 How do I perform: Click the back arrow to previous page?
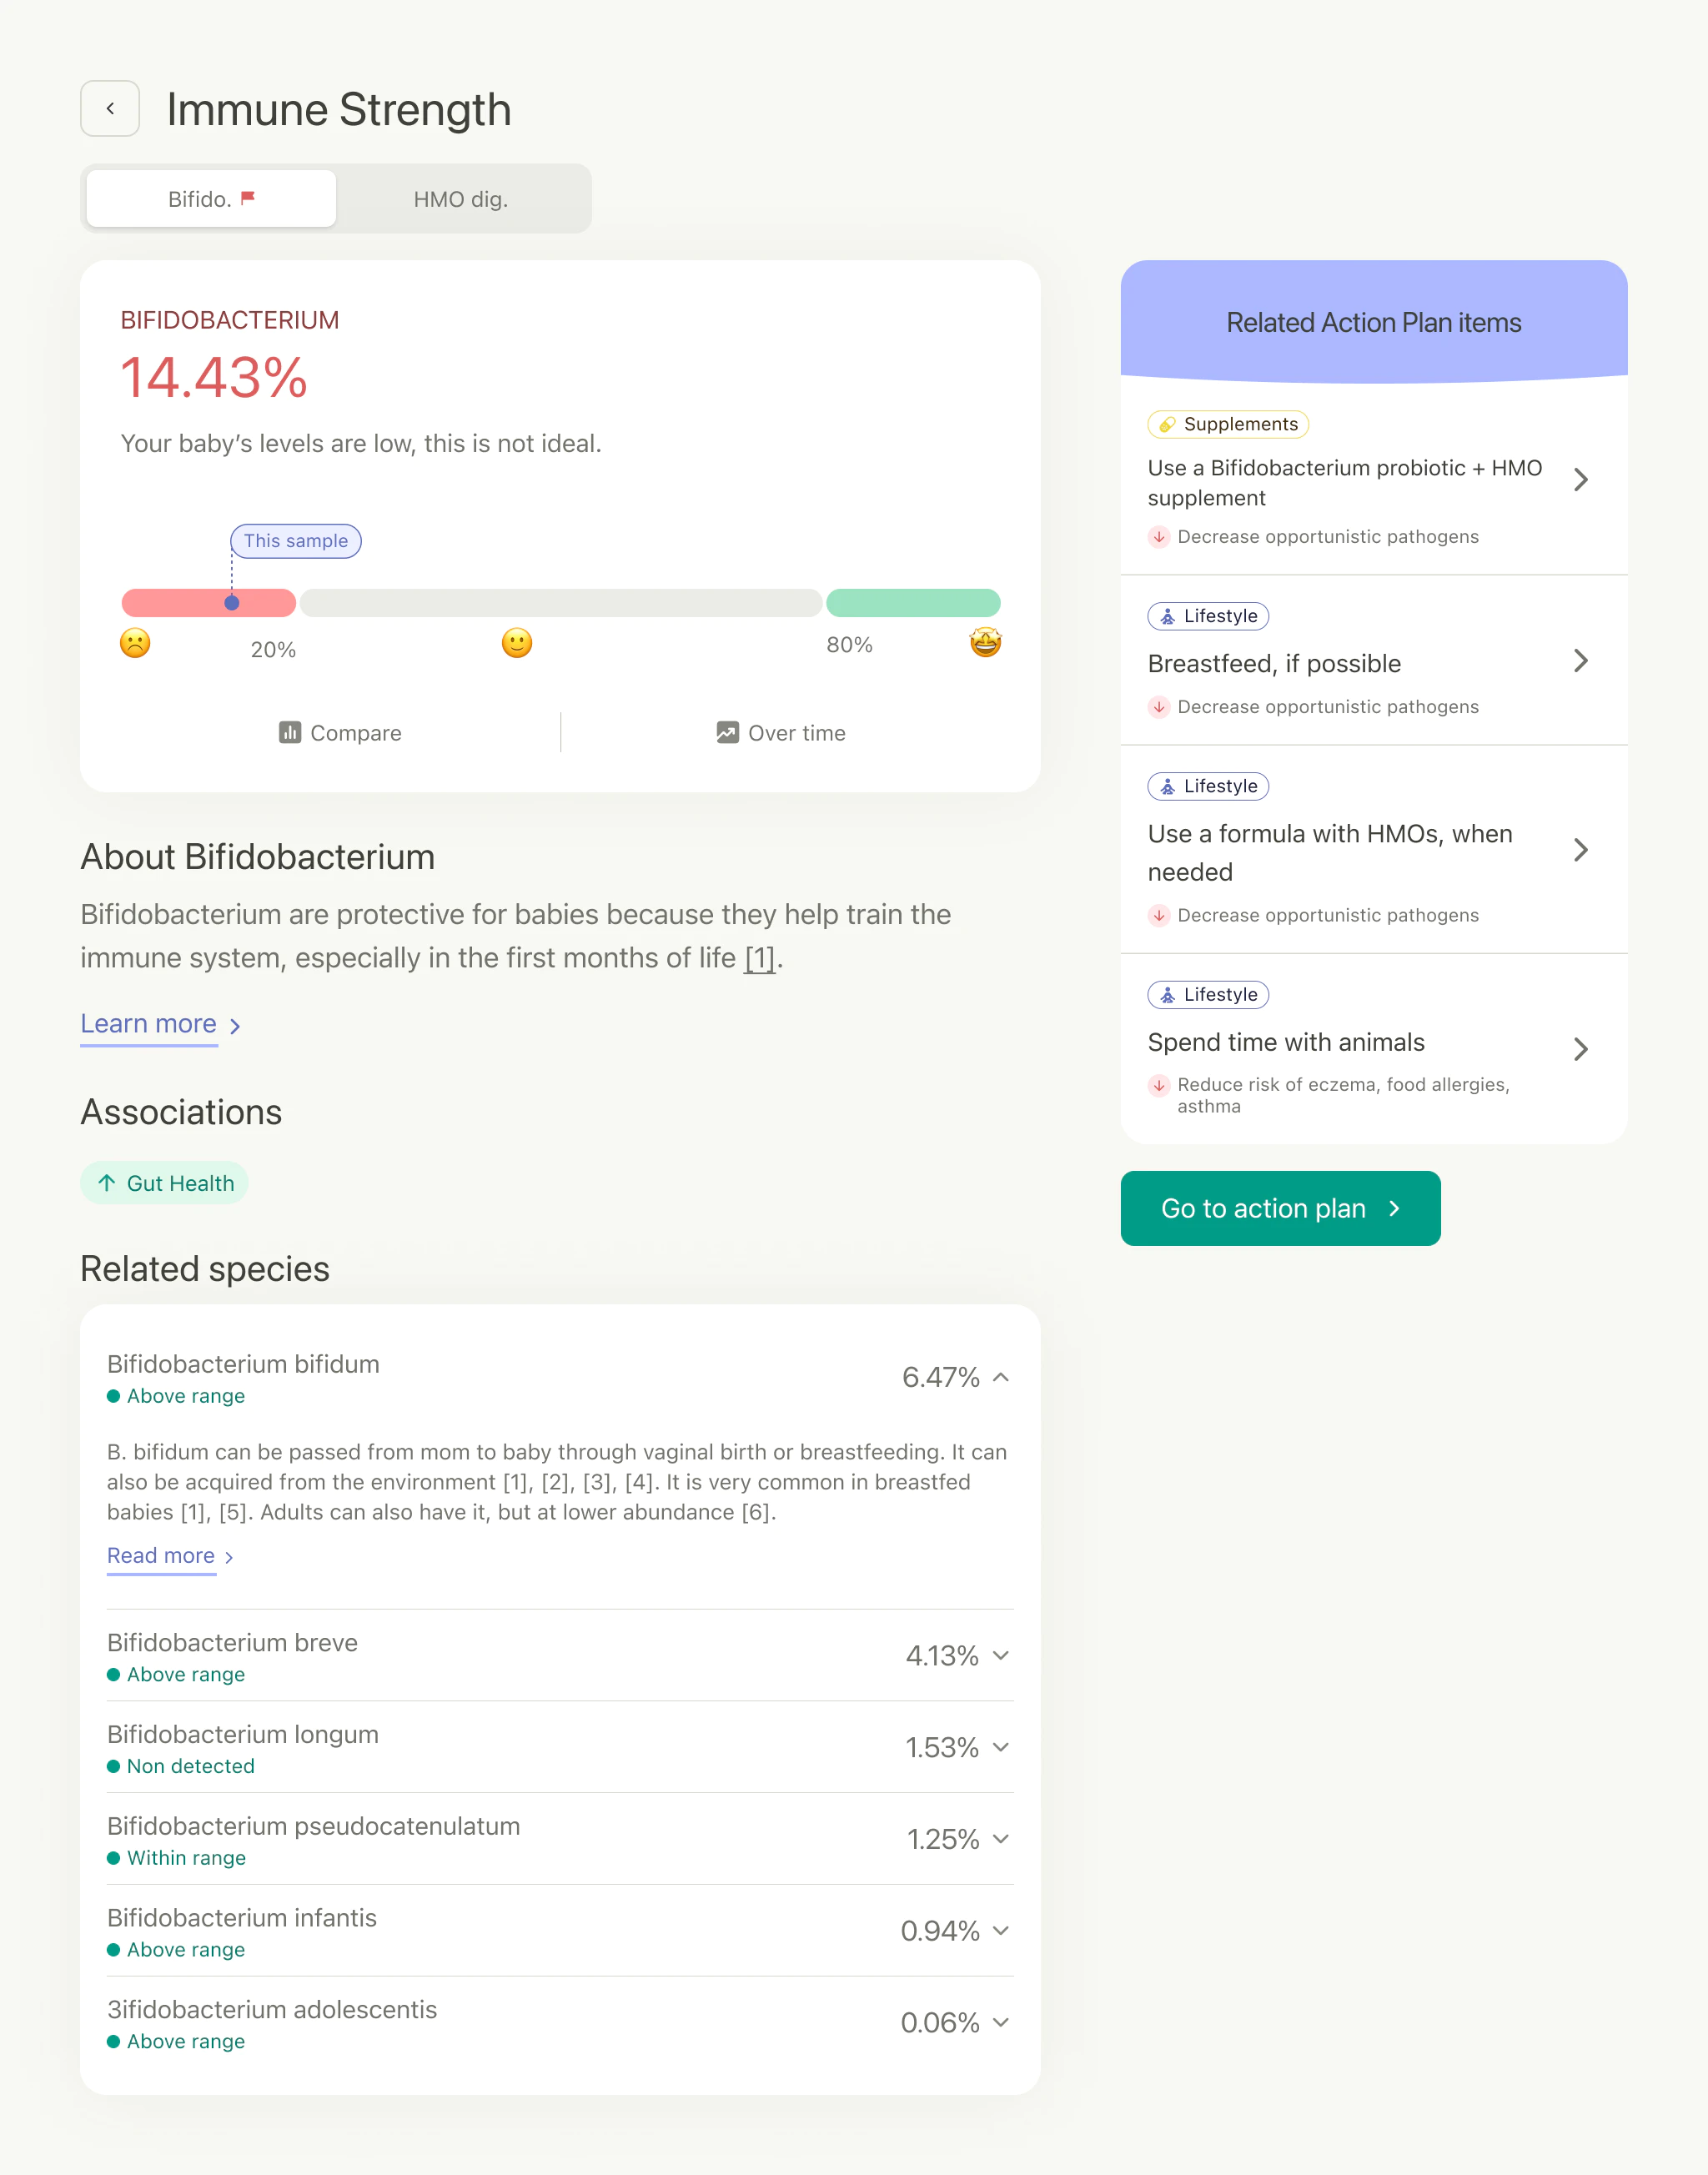[x=110, y=108]
